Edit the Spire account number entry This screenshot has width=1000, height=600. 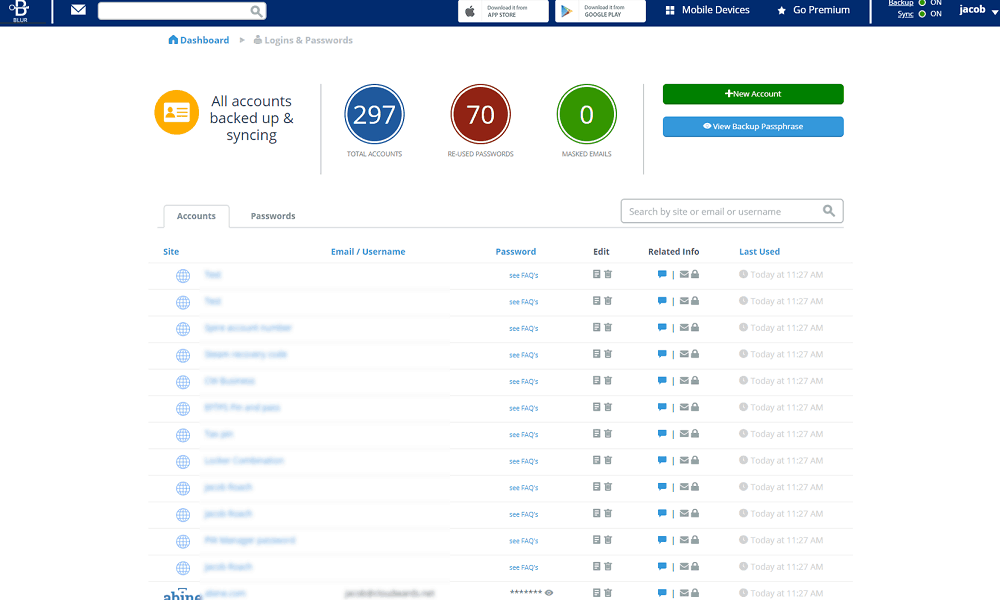coord(596,327)
